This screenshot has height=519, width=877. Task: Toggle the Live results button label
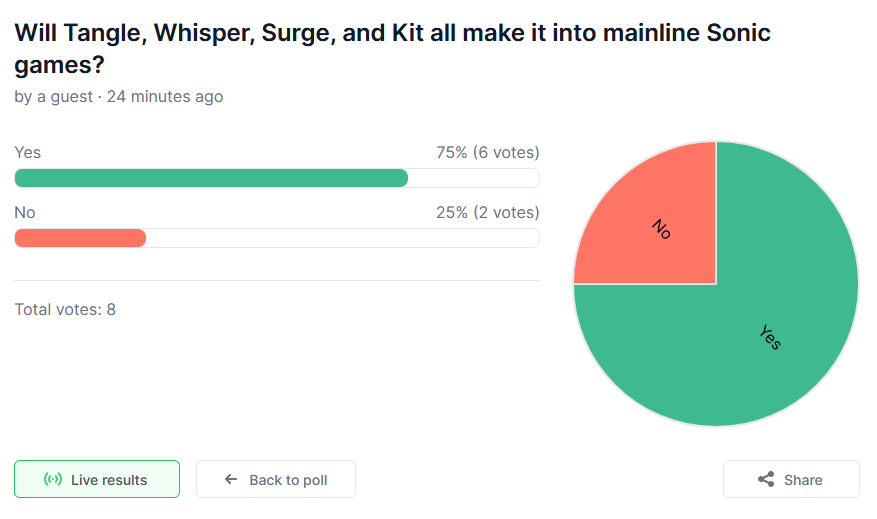109,480
